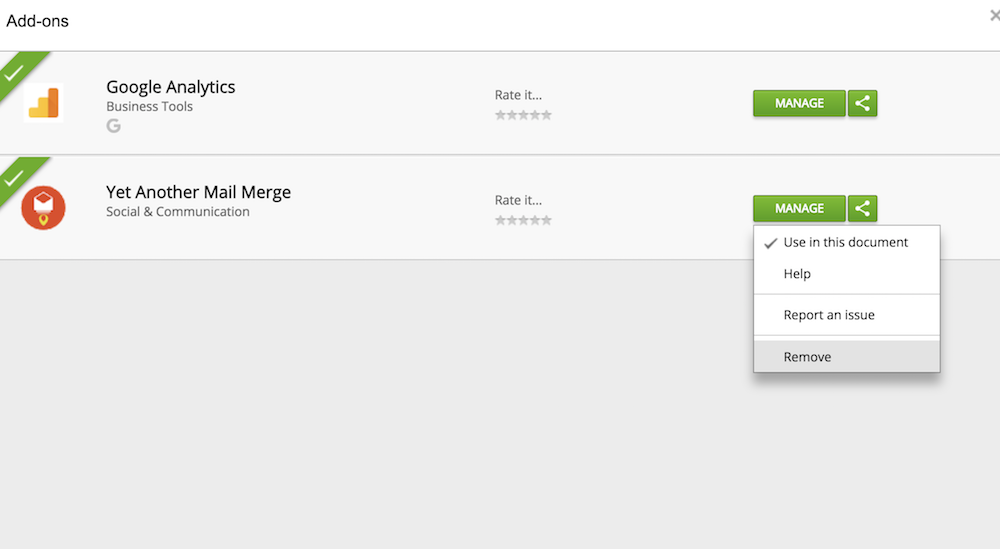1000x549 pixels.
Task: Select Remove from the Manage menu
Action: pos(807,357)
